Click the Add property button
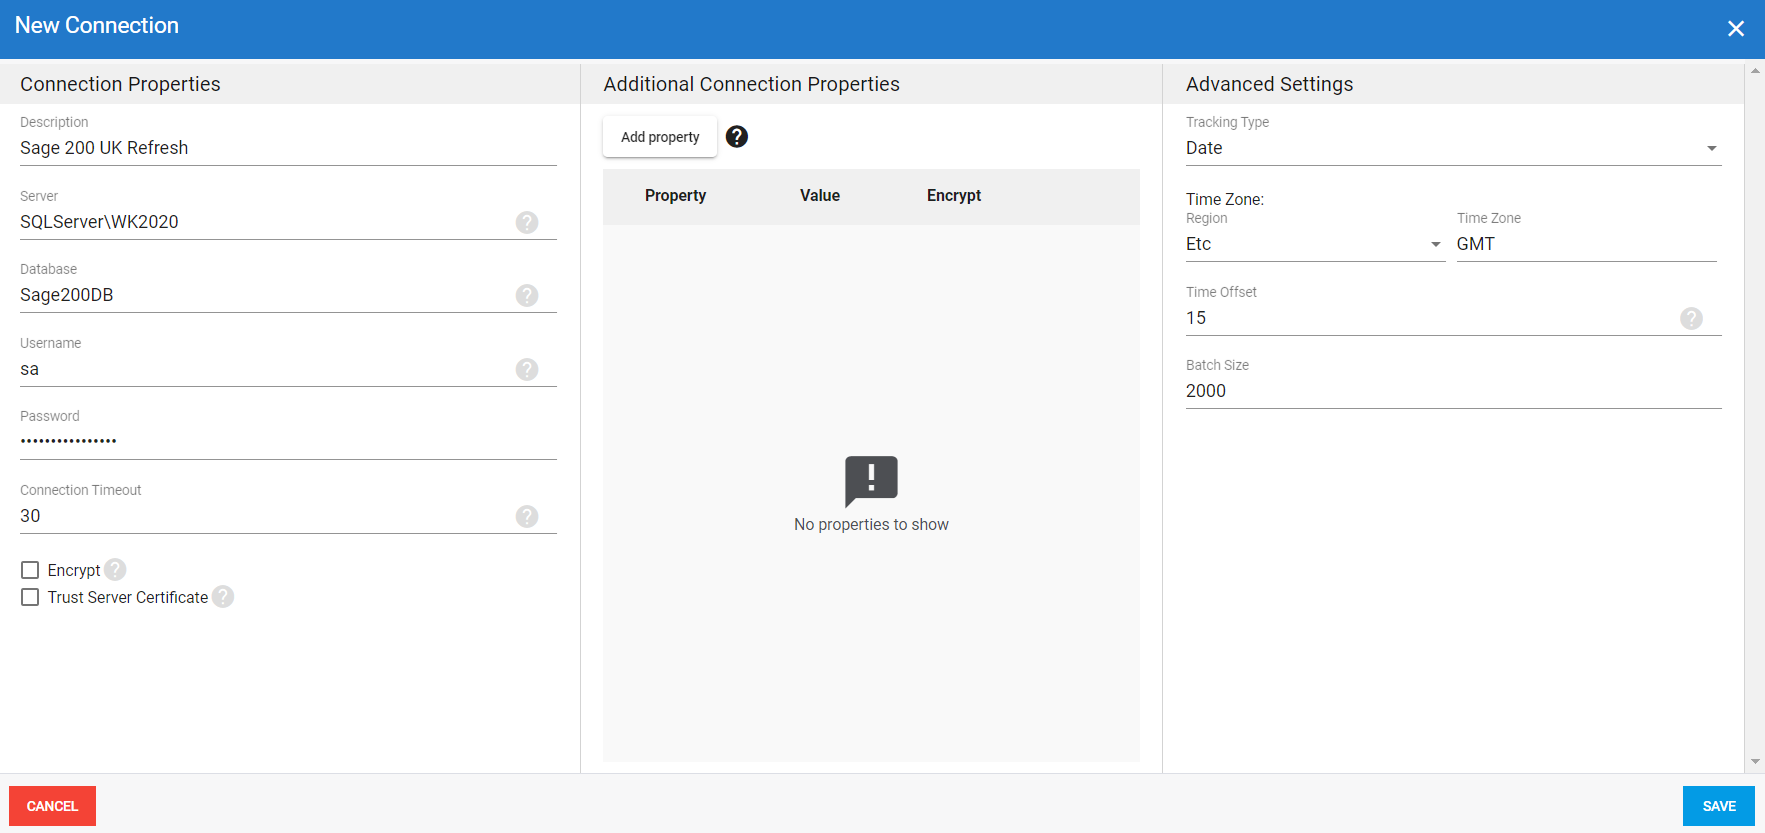The height and width of the screenshot is (833, 1765). (x=660, y=137)
